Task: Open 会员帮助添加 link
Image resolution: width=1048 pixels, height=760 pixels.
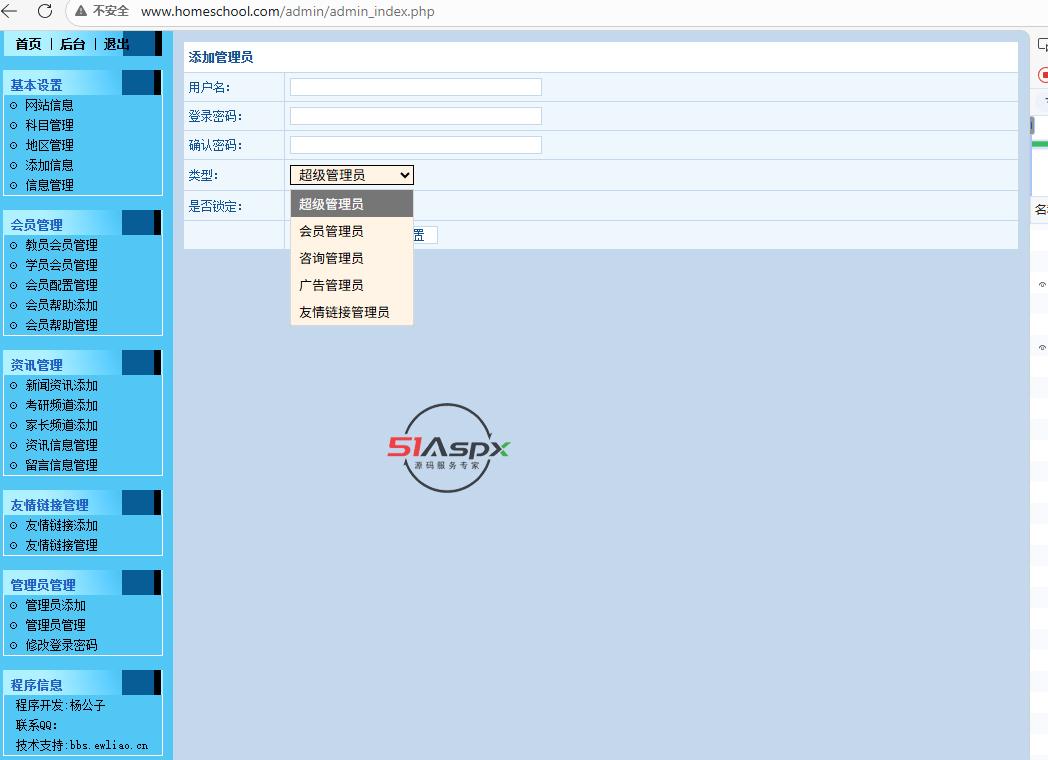Action: (61, 305)
